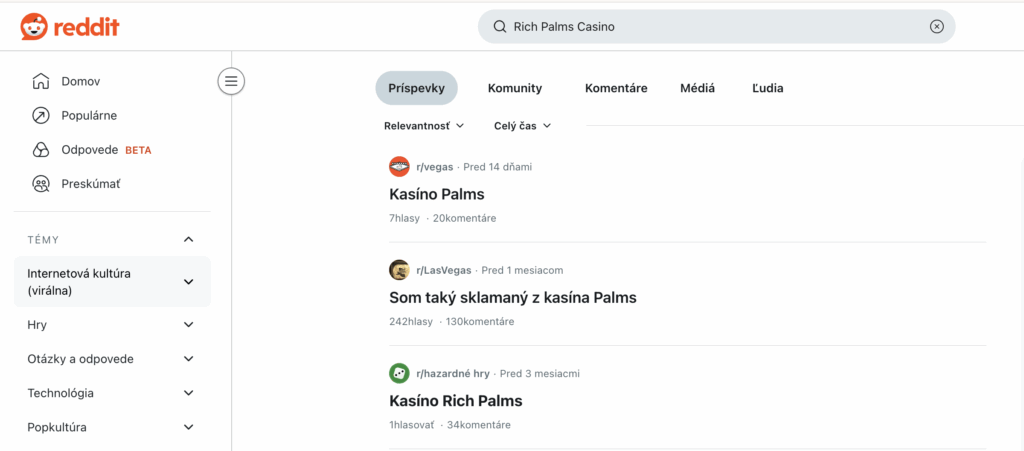Collapse the TÉMY section
Screen dimensions: 1024x451
188,240
